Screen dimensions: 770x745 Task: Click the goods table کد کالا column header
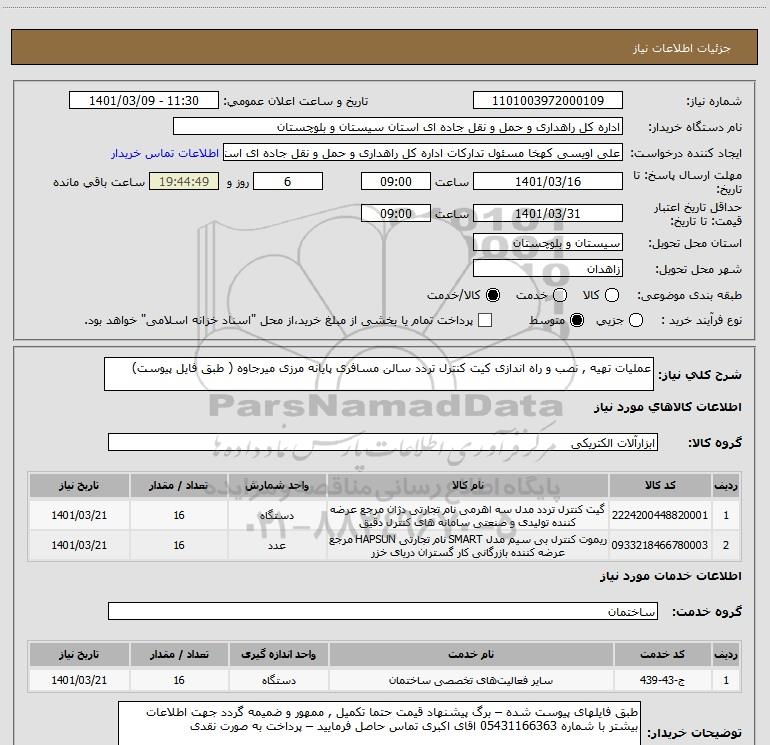(660, 485)
